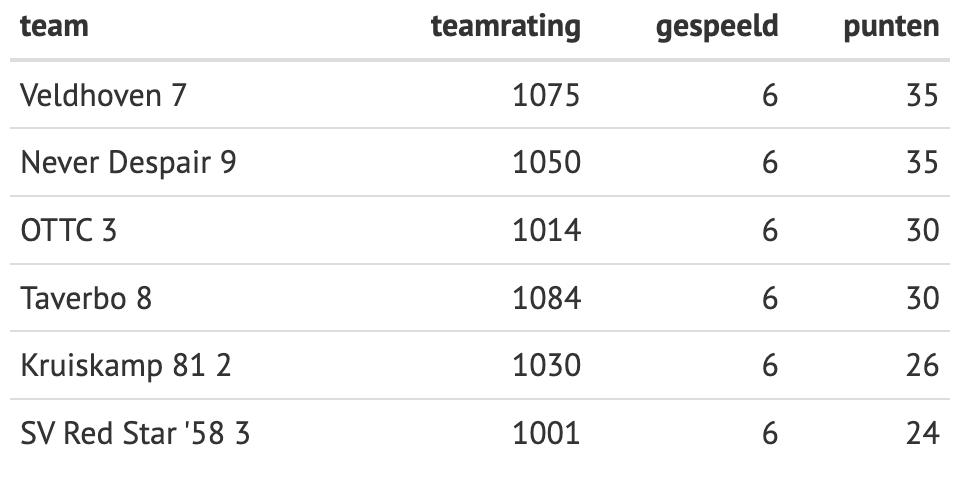The image size is (968, 480).
Task: Click the 1030 rating of Kruiskamp
Action: pos(546,366)
